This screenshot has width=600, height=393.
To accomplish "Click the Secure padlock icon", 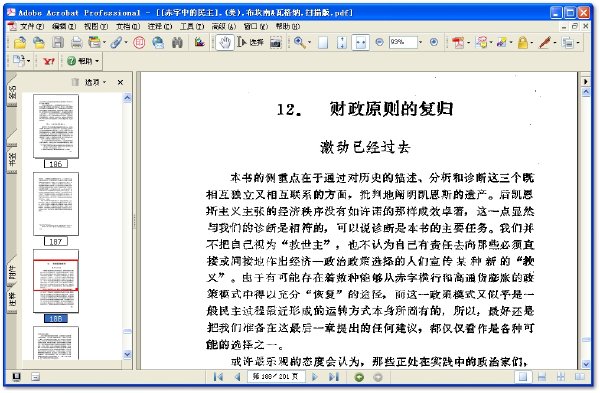I will [522, 42].
